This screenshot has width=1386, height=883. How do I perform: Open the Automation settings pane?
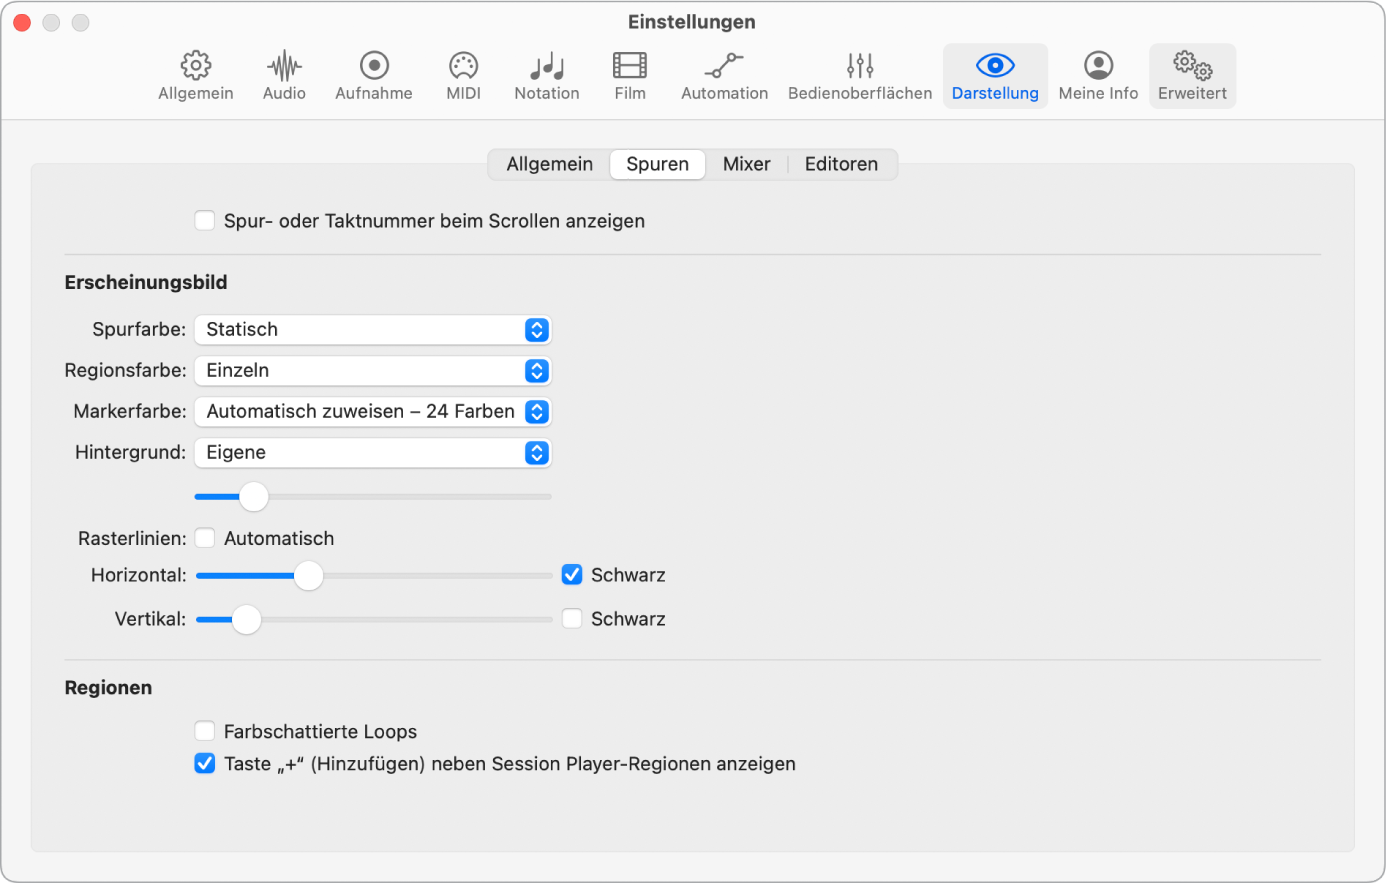pyautogui.click(x=724, y=76)
